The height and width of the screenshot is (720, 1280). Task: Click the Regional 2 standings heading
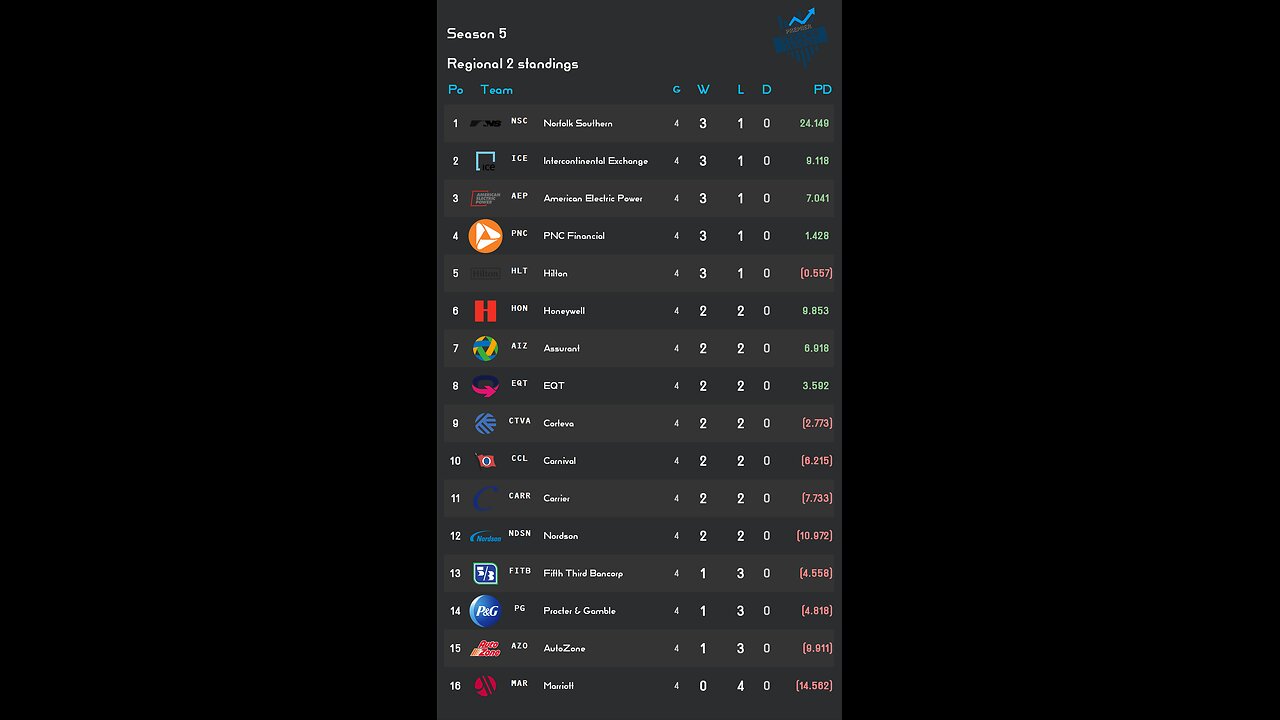[x=512, y=64]
